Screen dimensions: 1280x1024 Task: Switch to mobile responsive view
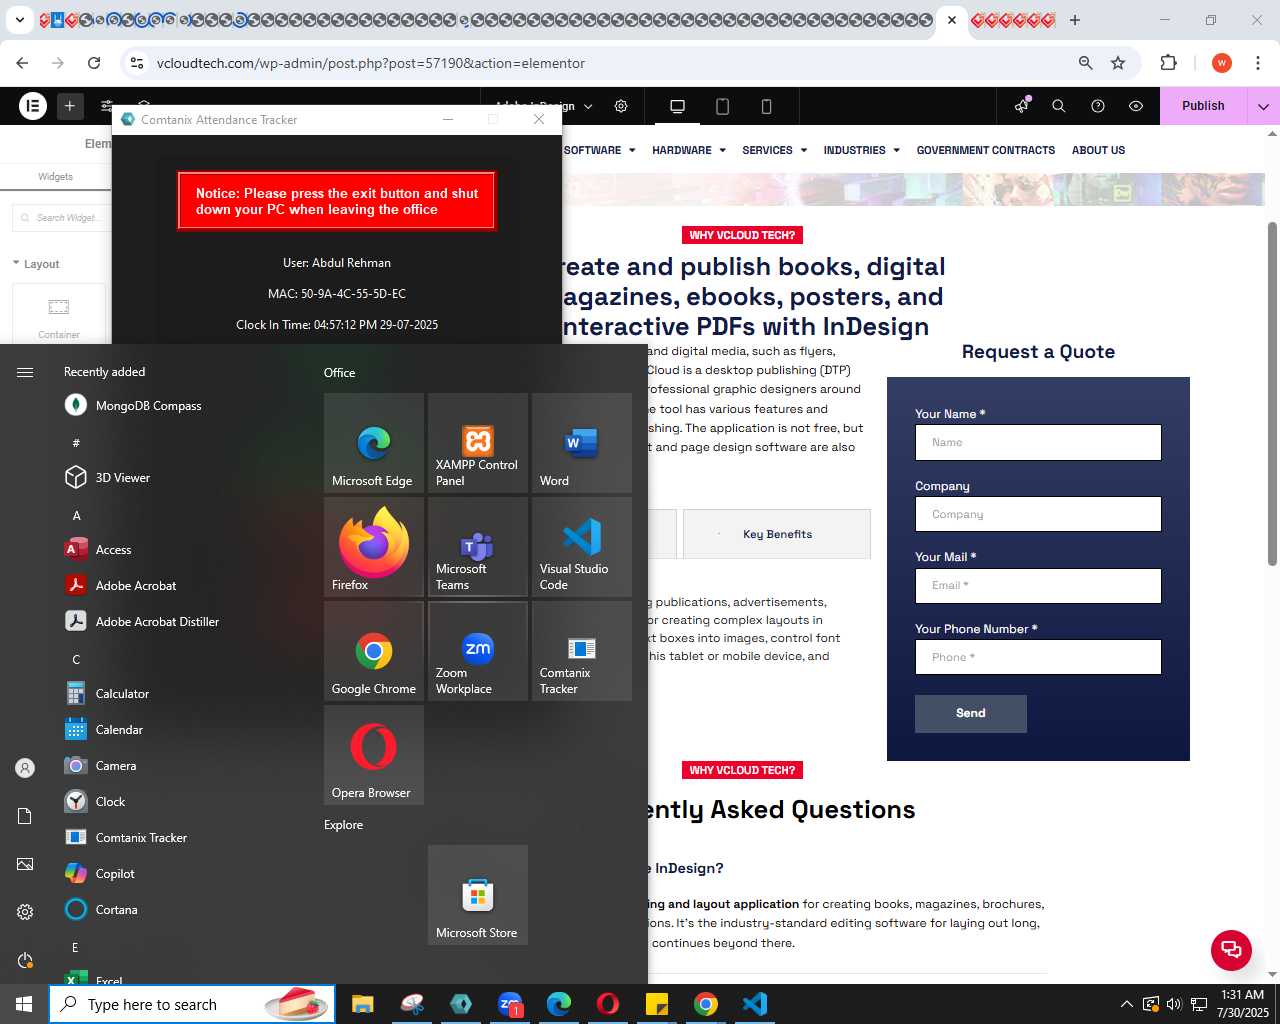click(x=766, y=106)
